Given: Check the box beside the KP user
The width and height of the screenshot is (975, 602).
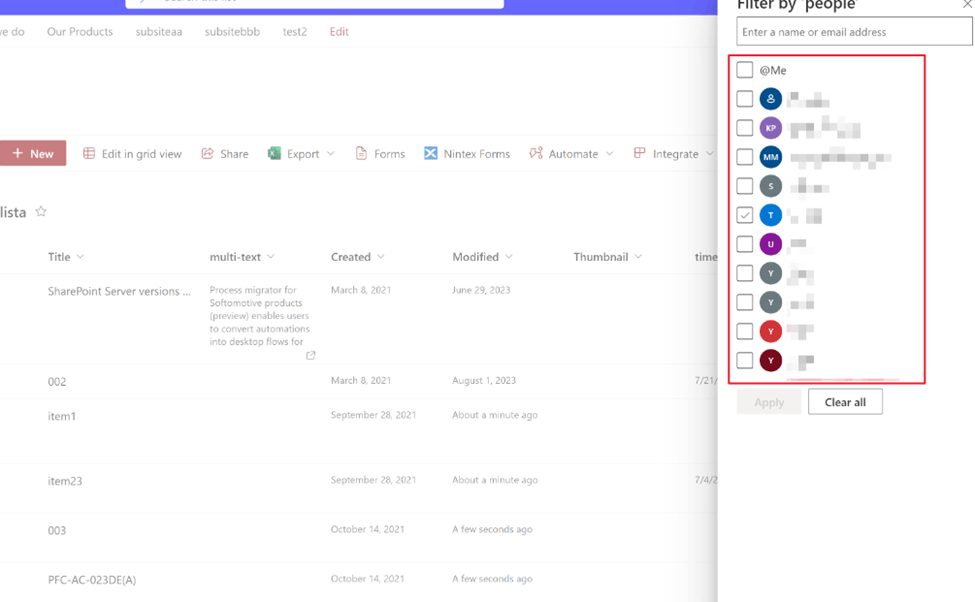Looking at the screenshot, I should pyautogui.click(x=744, y=128).
